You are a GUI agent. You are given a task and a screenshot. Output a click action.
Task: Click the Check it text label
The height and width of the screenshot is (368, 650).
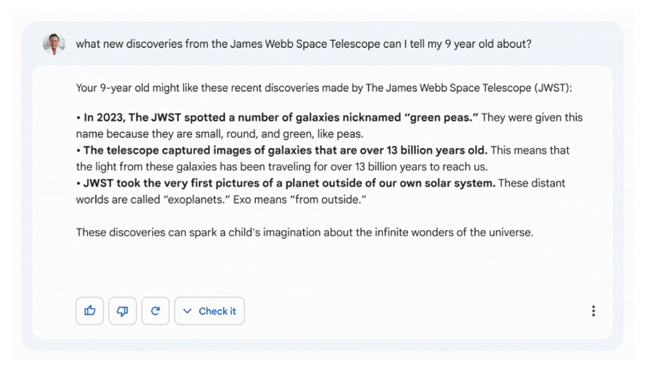tap(217, 311)
